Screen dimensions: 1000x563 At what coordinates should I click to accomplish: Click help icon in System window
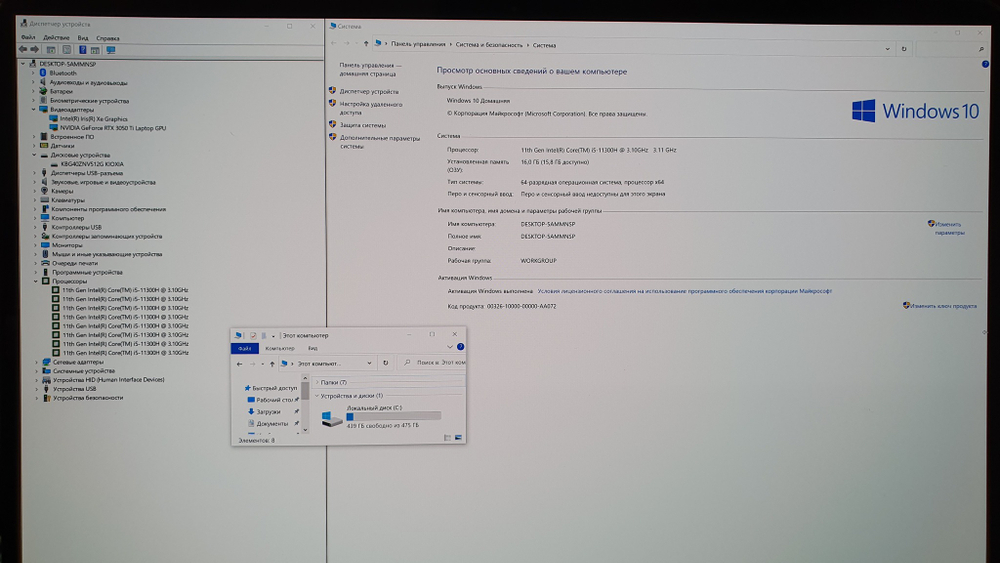[x=985, y=64]
